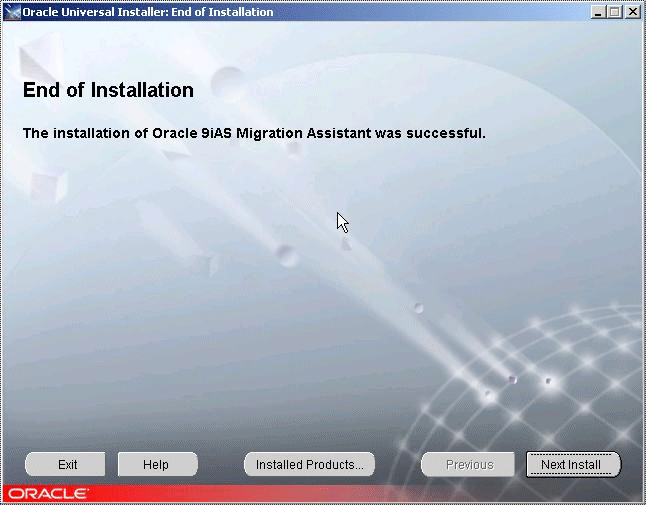
Task: Click the Previous button
Action: pyautogui.click(x=468, y=465)
